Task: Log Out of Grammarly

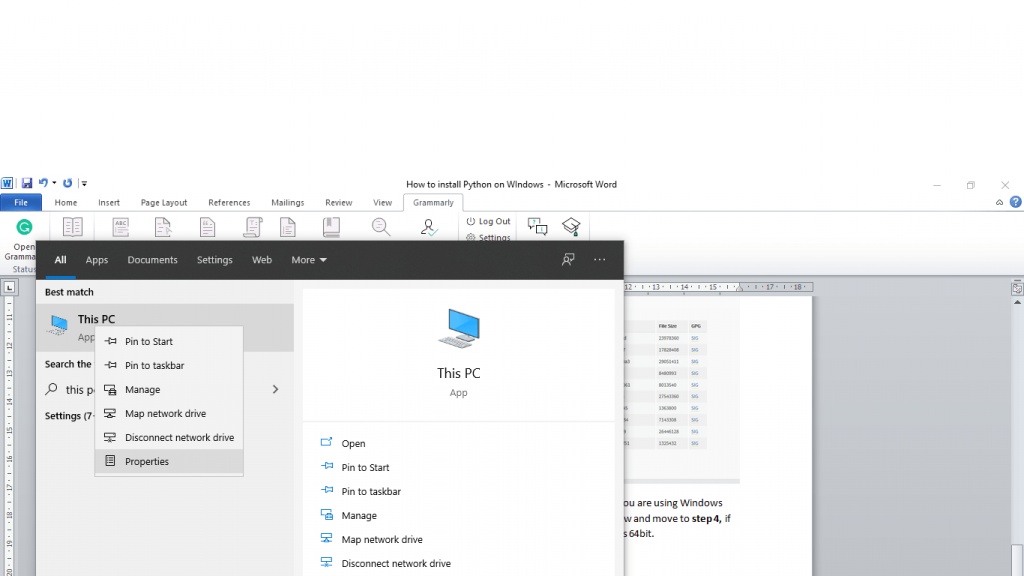Action: pyautogui.click(x=488, y=221)
